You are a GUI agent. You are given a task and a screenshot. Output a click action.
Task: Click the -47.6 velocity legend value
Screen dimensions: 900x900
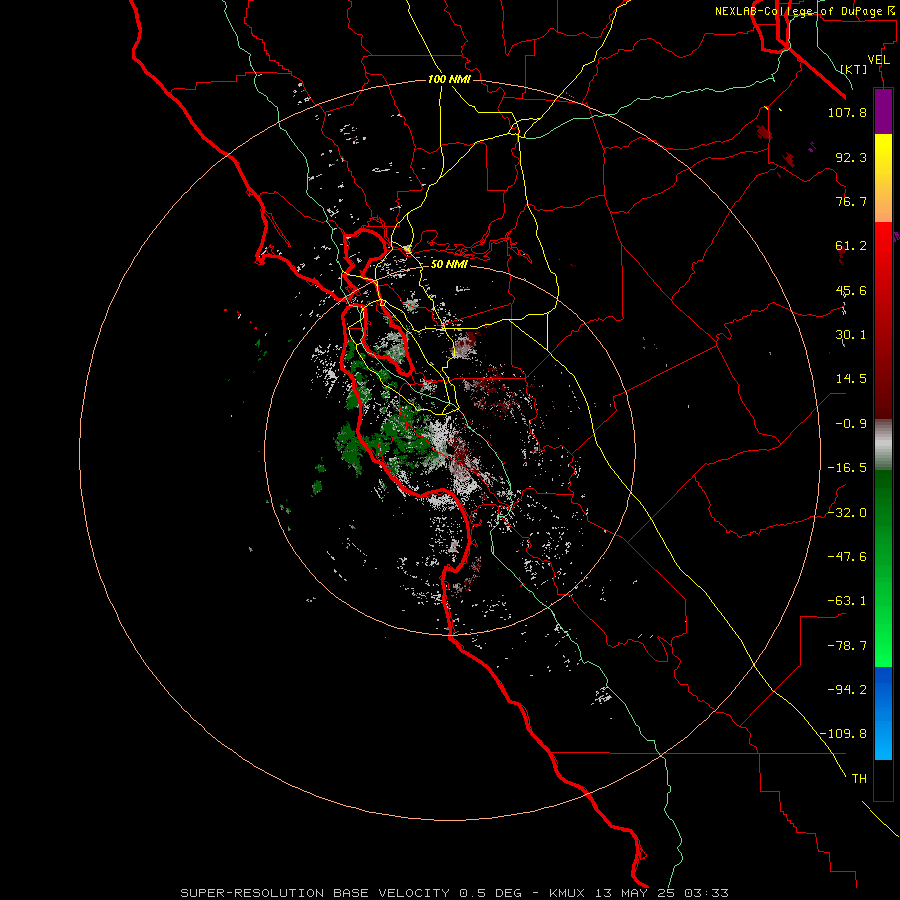pos(847,557)
